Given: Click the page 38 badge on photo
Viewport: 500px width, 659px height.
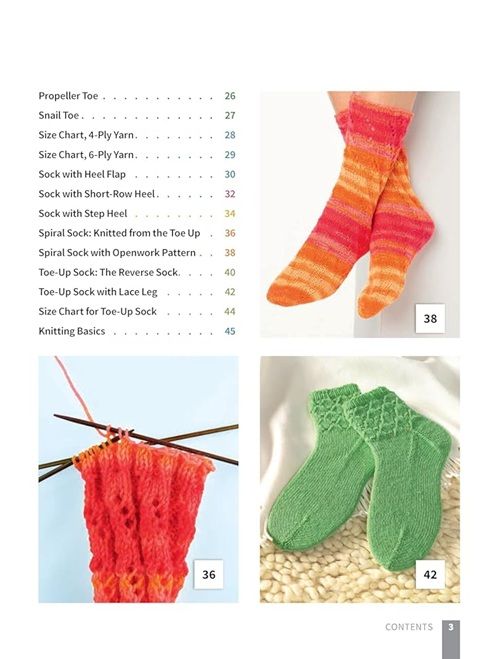Looking at the screenshot, I should point(430,319).
